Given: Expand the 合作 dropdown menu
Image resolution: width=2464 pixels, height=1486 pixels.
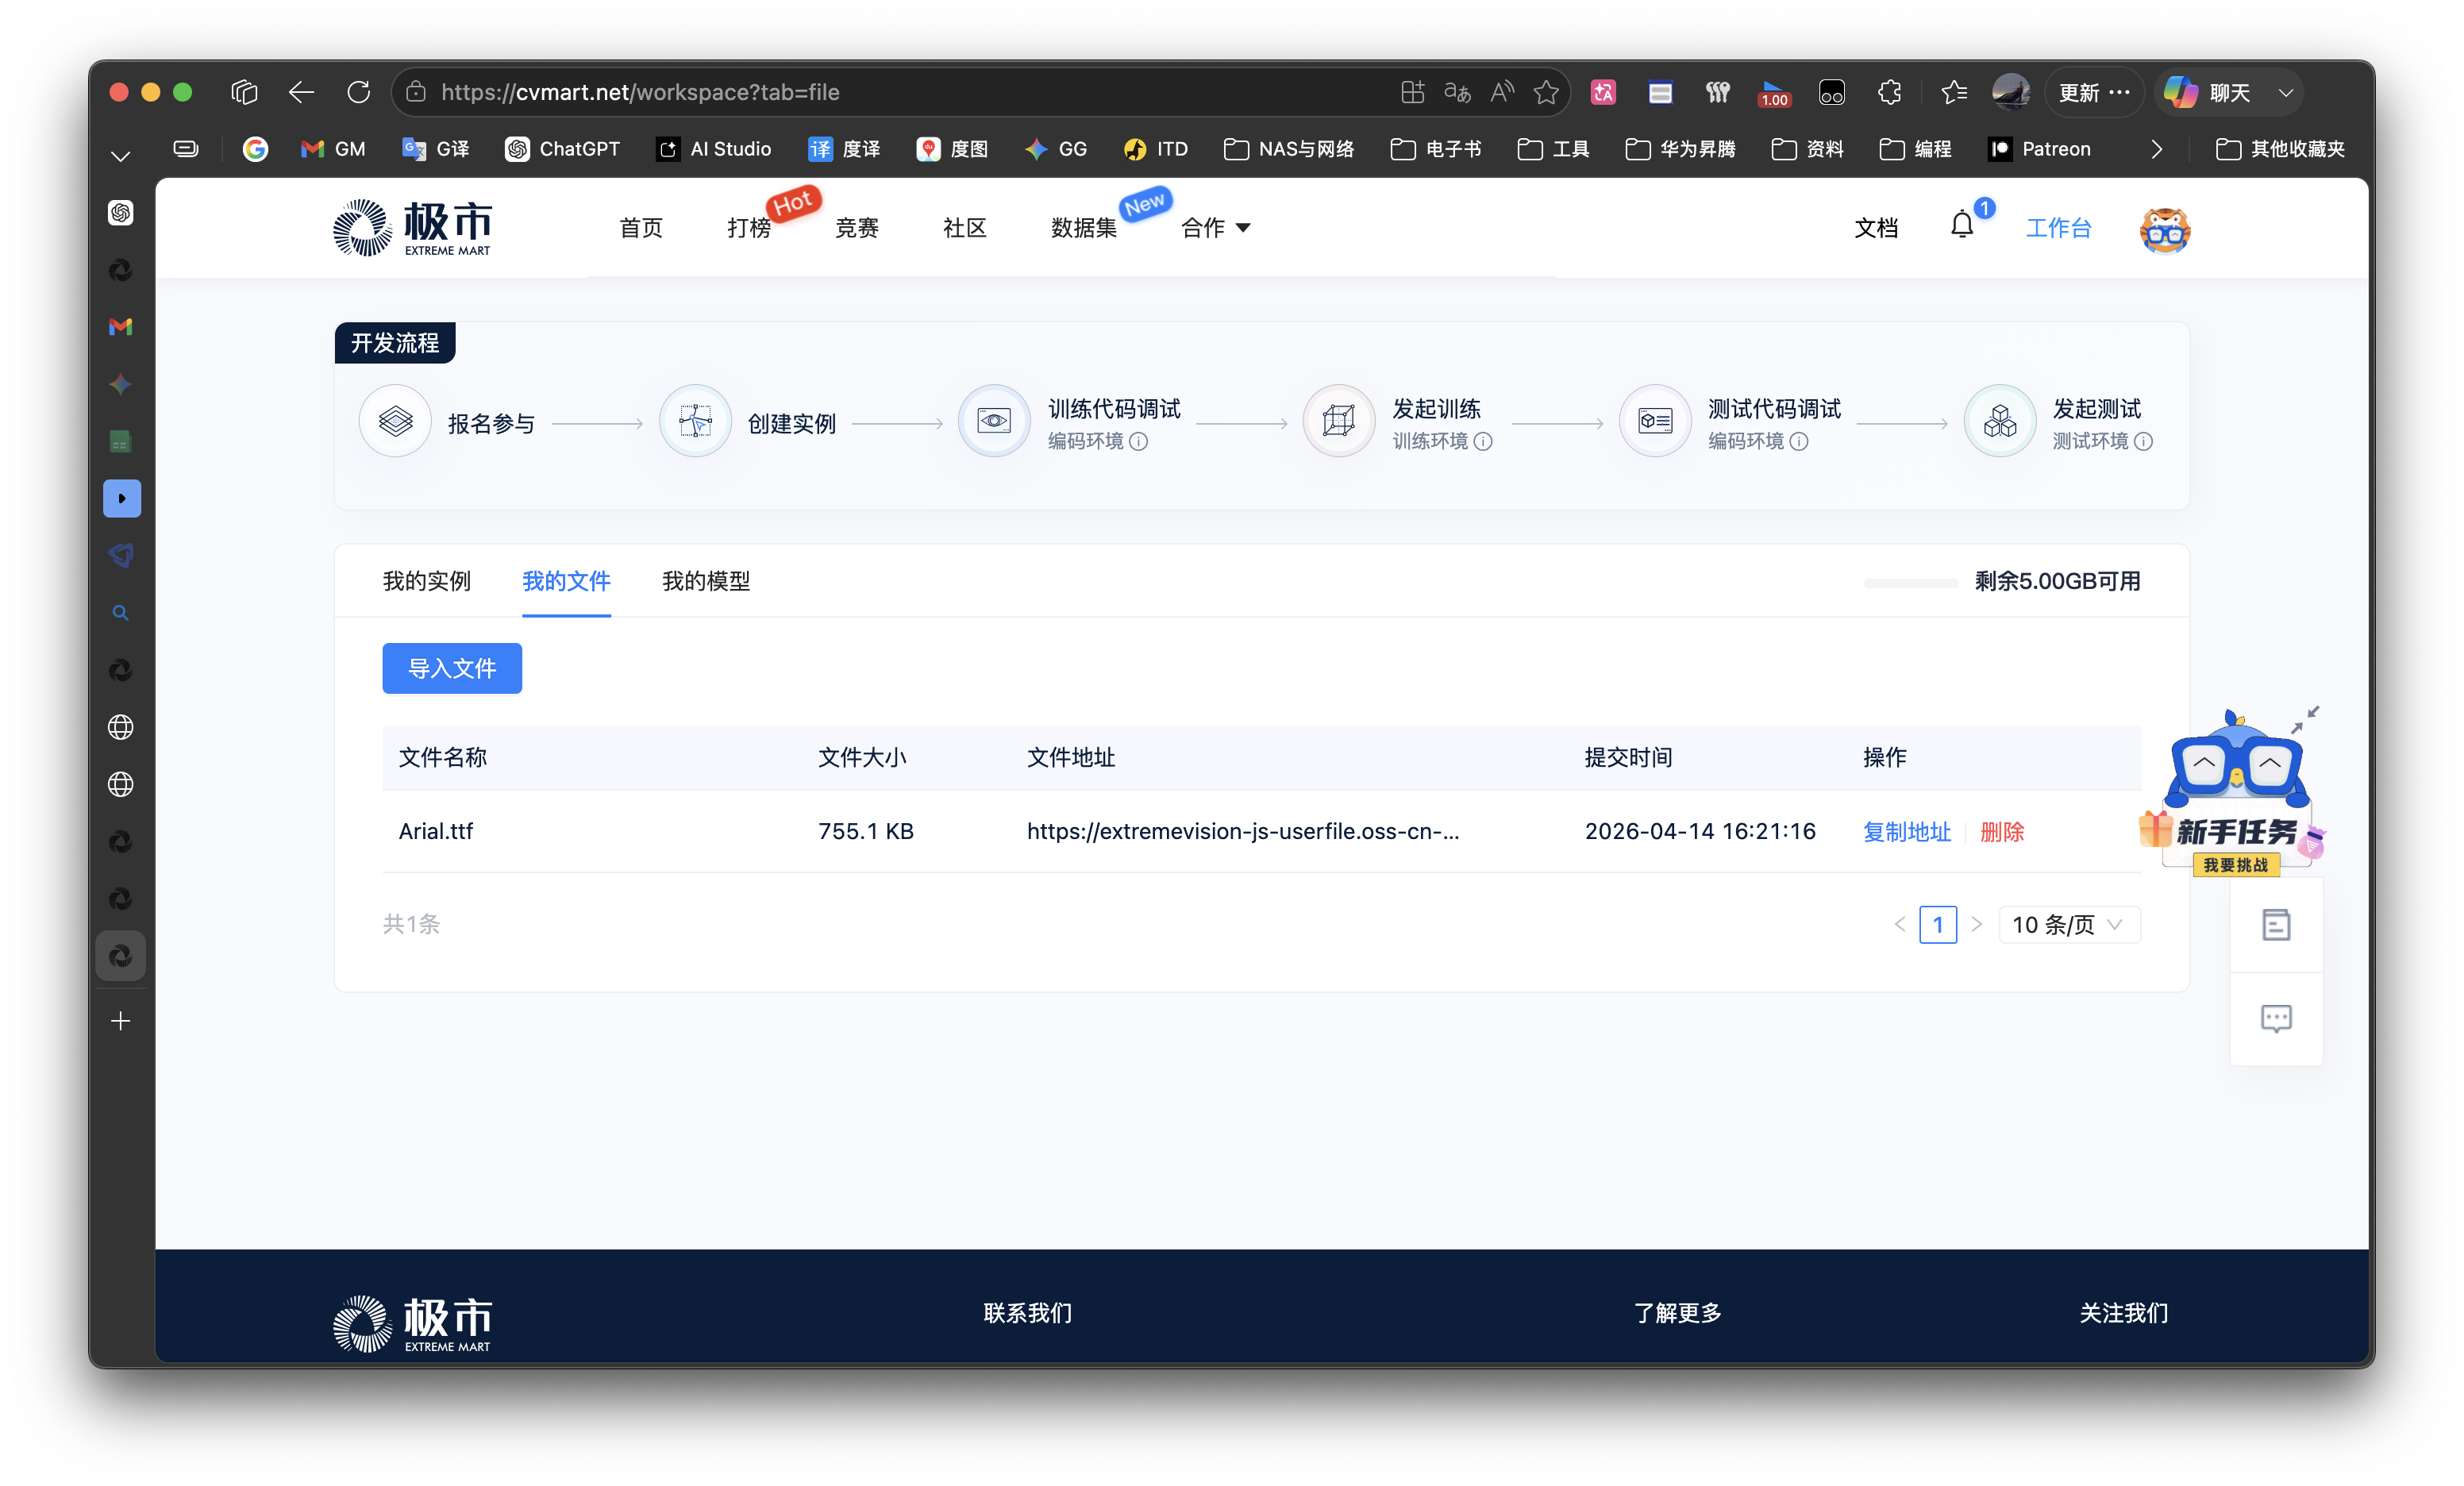Looking at the screenshot, I should 1215,228.
